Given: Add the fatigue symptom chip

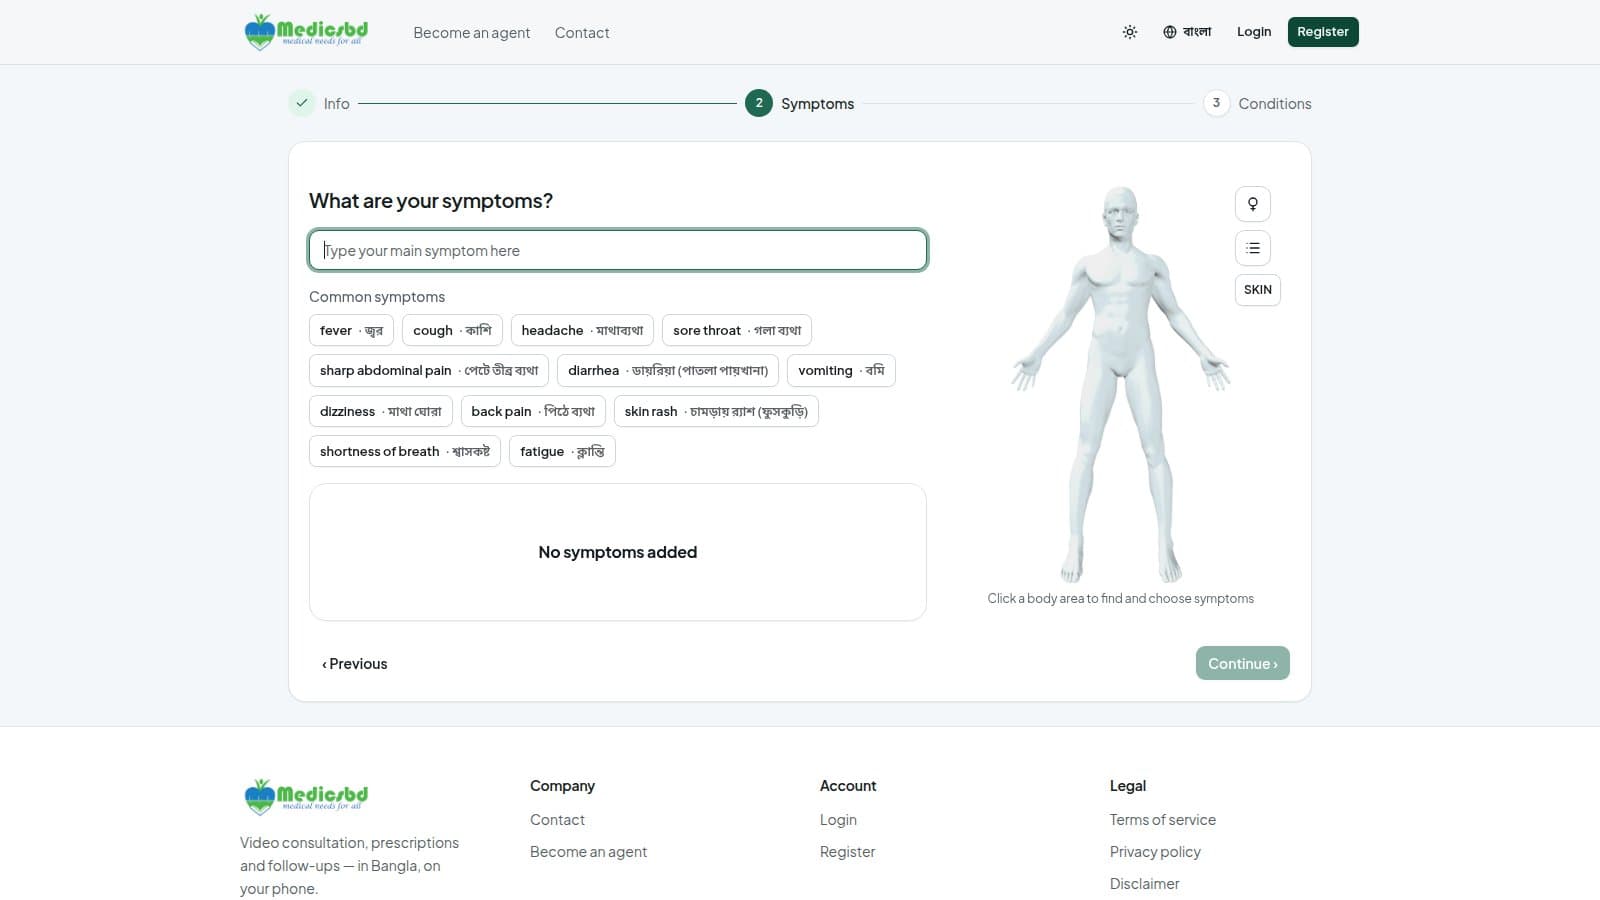Looking at the screenshot, I should coord(562,451).
